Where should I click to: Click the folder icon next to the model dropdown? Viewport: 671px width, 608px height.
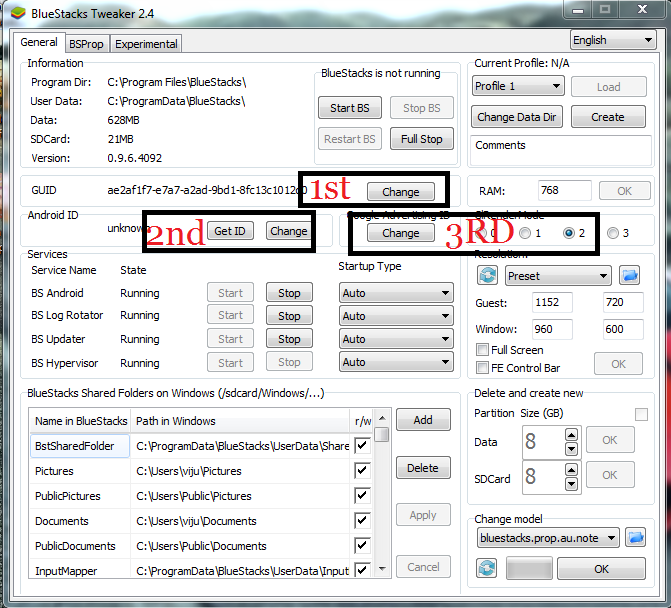click(636, 537)
